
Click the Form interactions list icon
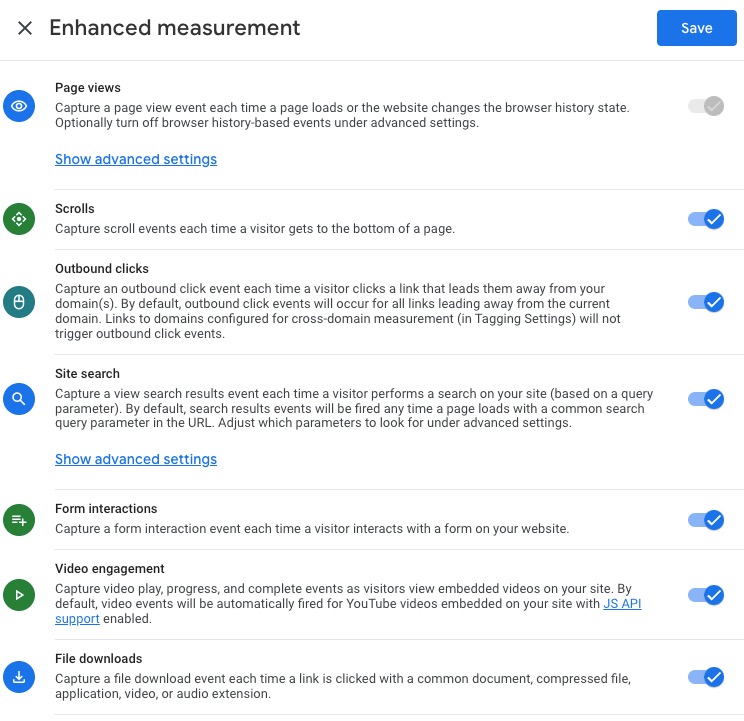[x=19, y=519]
